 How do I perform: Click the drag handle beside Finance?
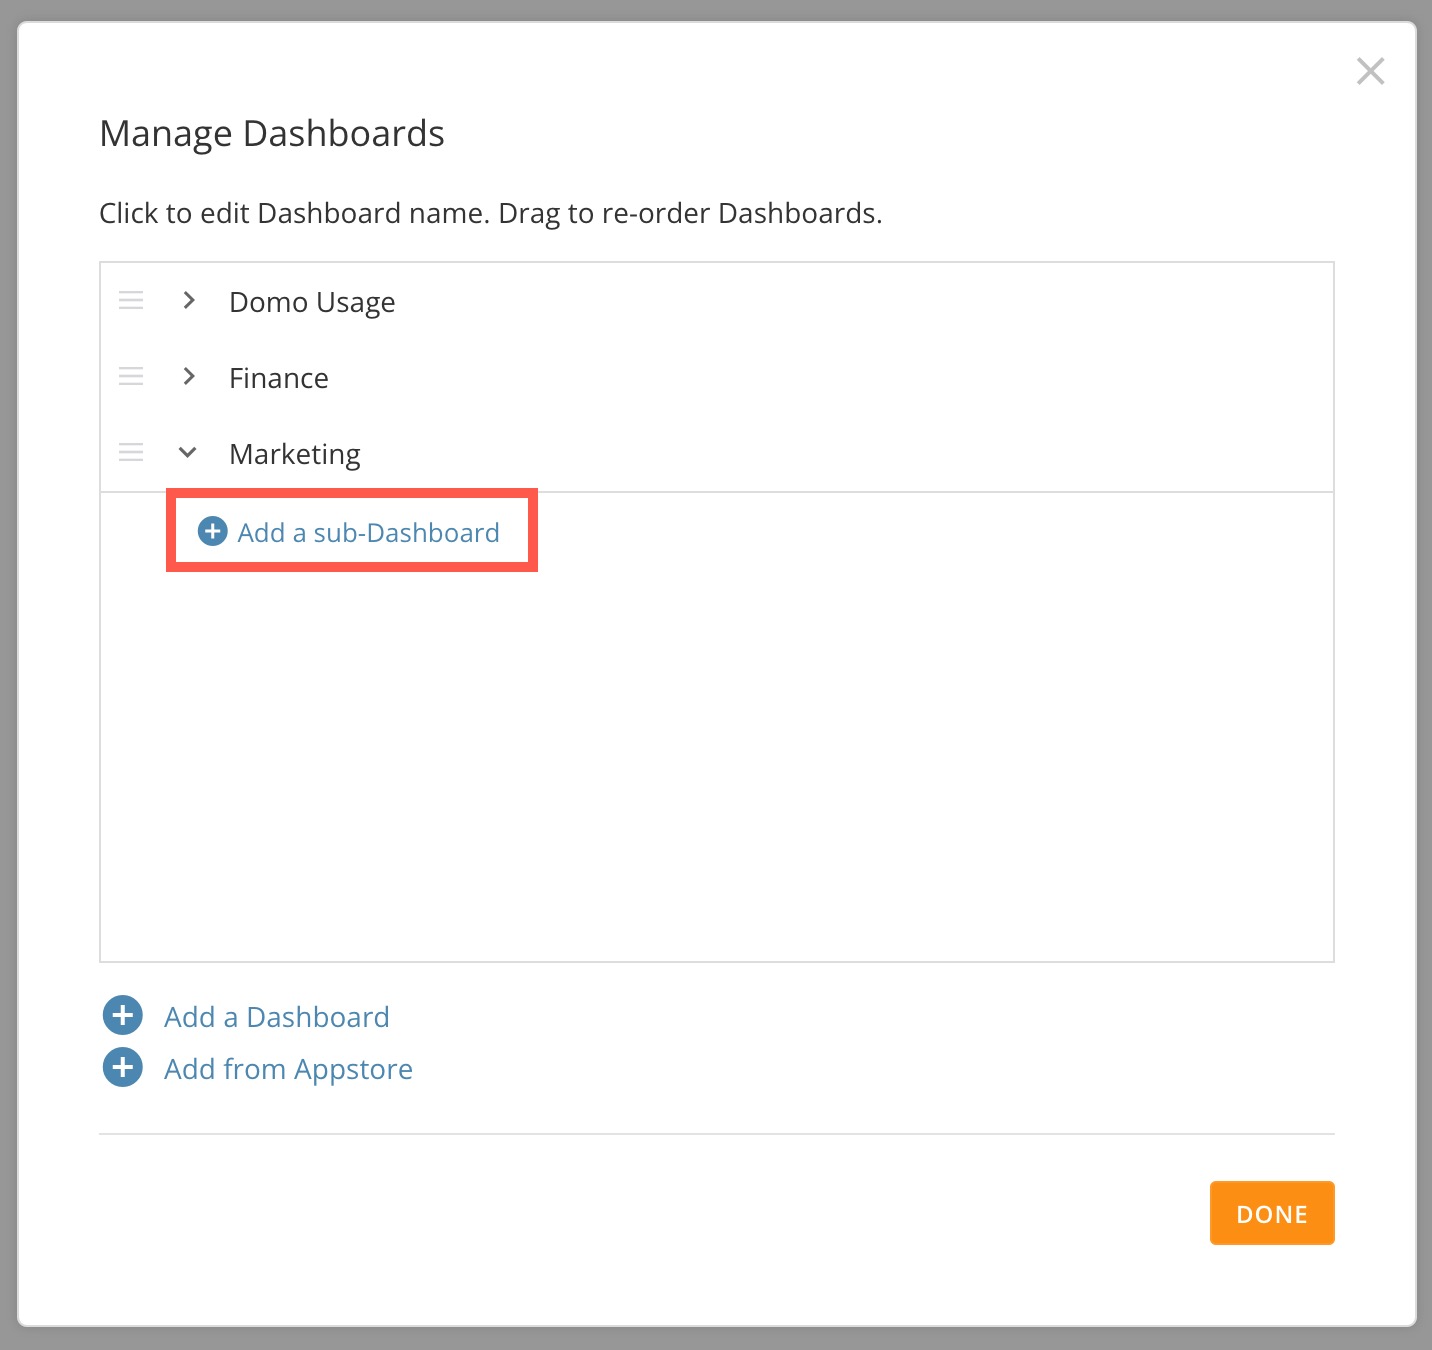pyautogui.click(x=131, y=376)
